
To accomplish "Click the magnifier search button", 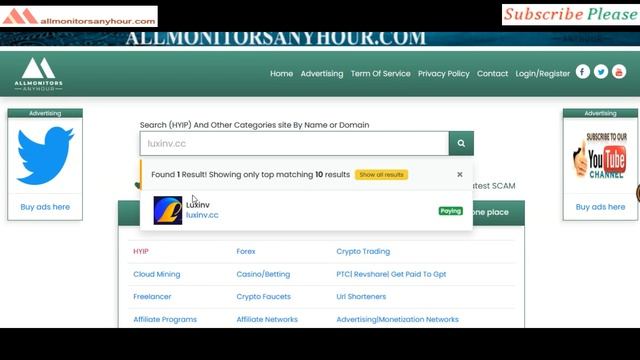I will [461, 143].
